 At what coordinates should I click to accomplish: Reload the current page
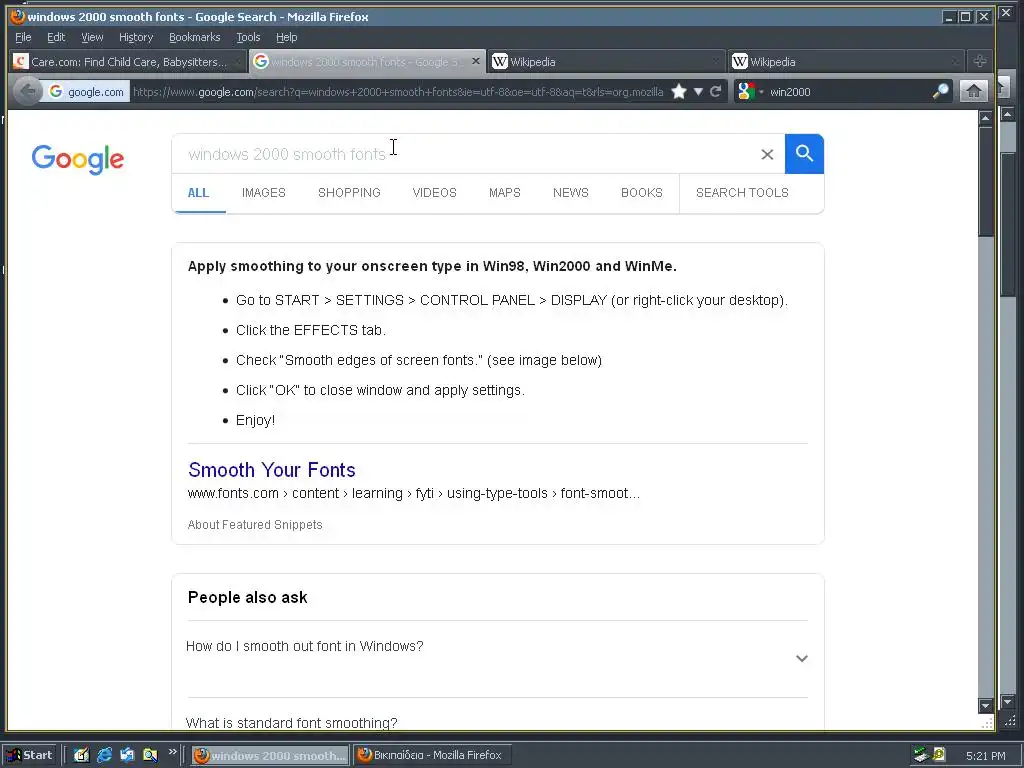tap(716, 91)
